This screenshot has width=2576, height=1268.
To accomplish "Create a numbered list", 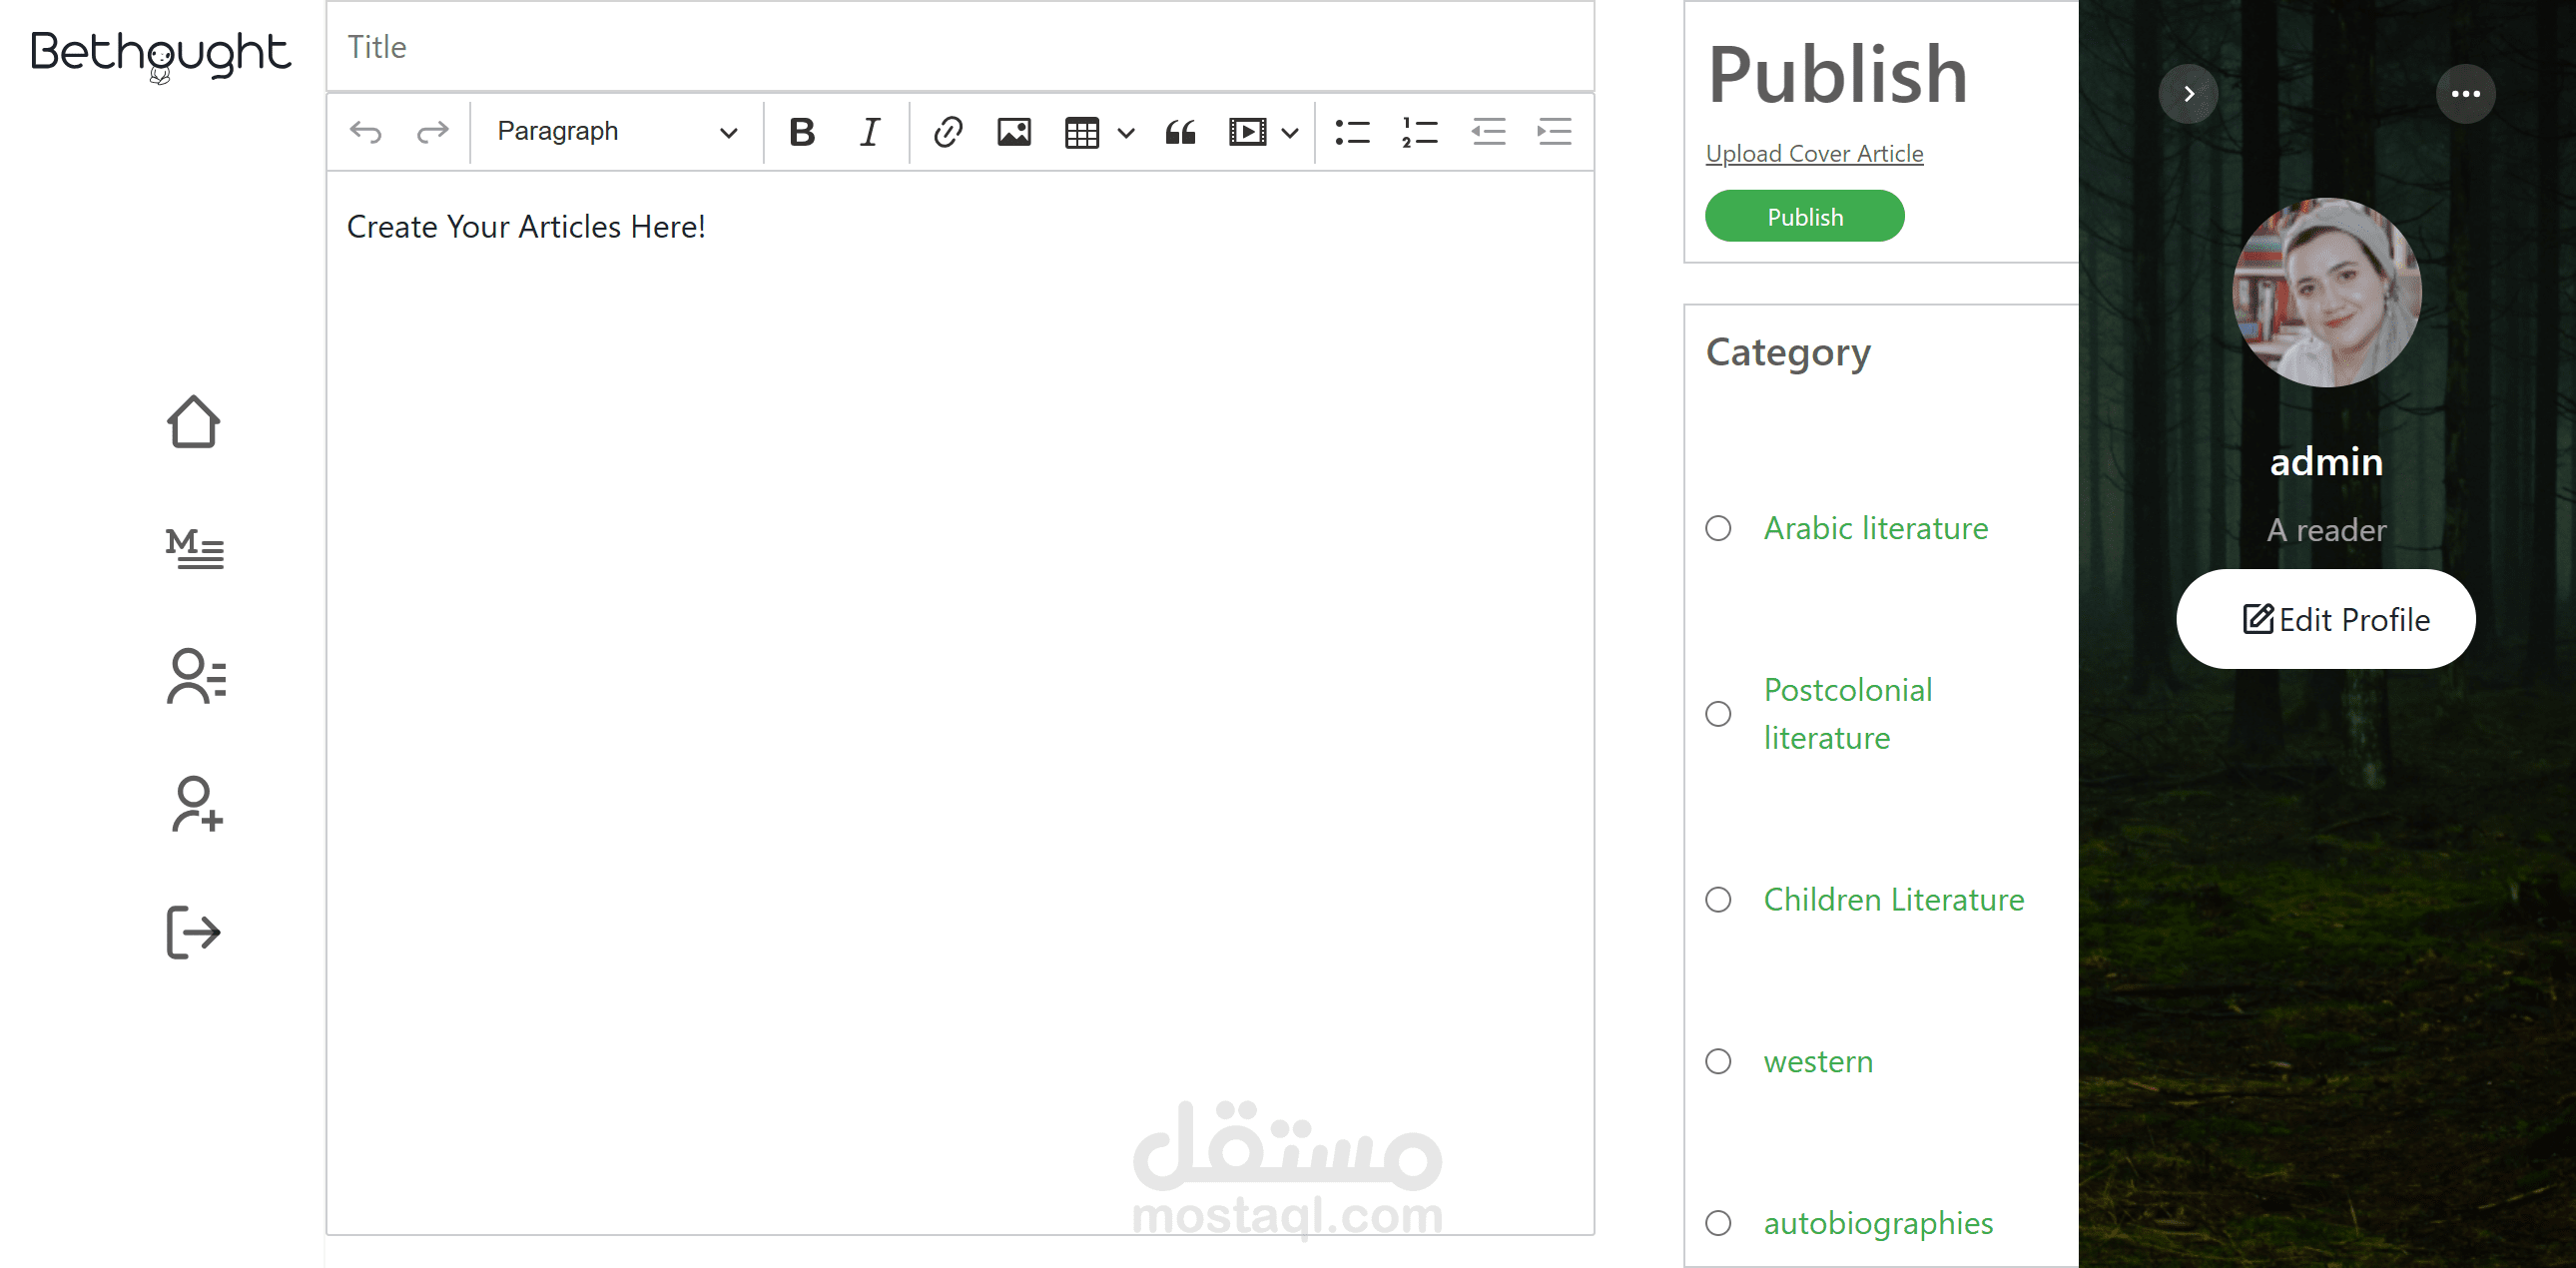I will pos(1419,132).
